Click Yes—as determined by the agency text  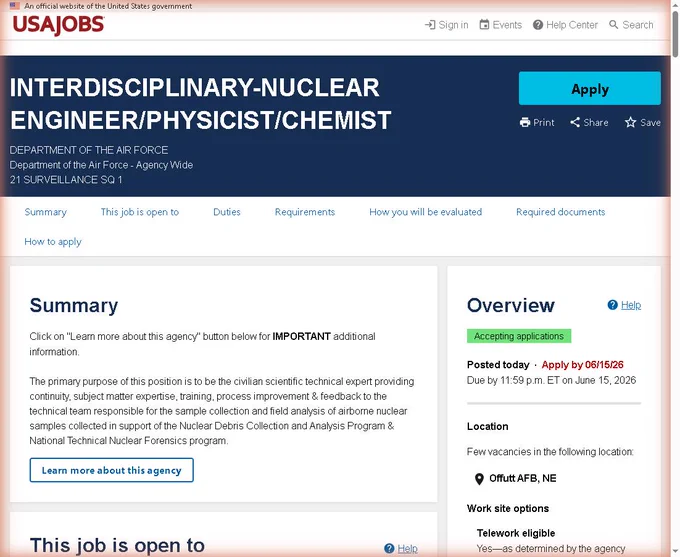[551, 549]
